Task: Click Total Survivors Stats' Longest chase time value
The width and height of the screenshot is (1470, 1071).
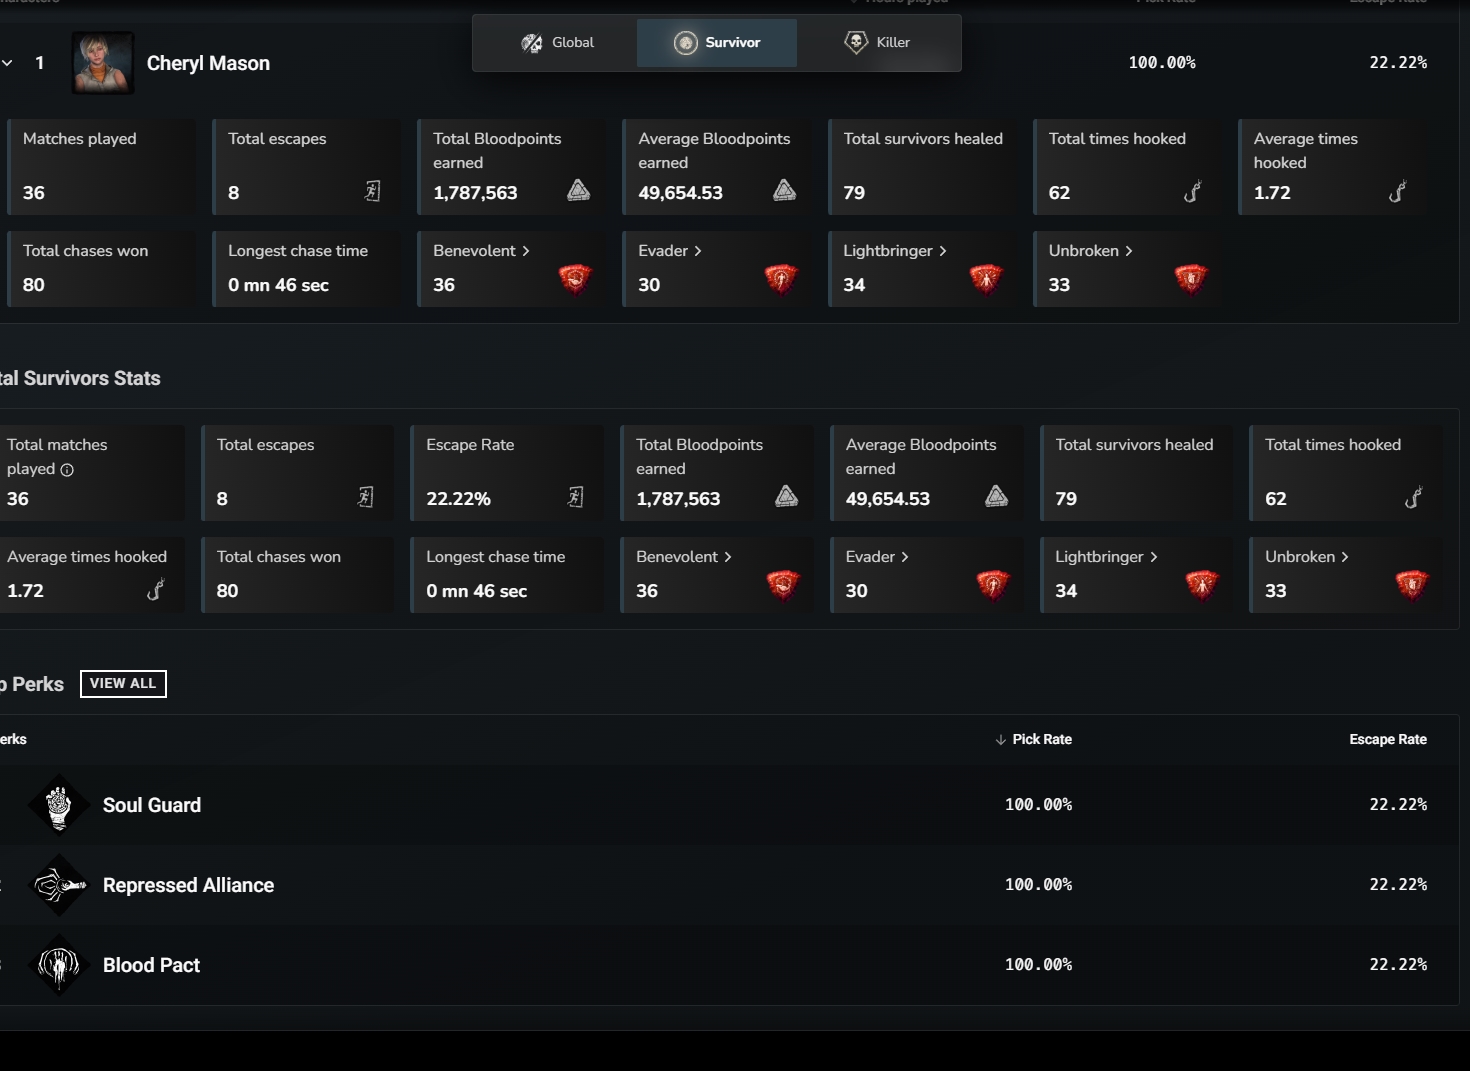Action: coord(476,591)
